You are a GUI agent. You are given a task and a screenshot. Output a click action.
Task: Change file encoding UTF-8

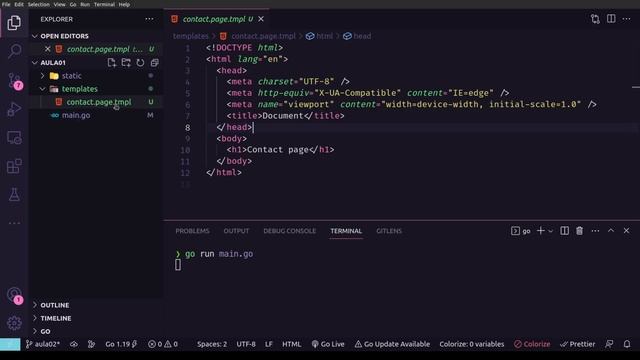click(x=246, y=344)
